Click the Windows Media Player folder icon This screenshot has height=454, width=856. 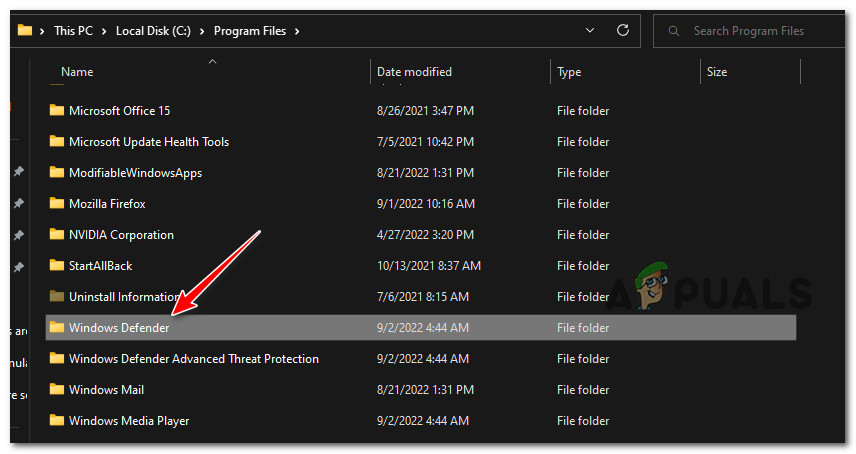coord(56,421)
